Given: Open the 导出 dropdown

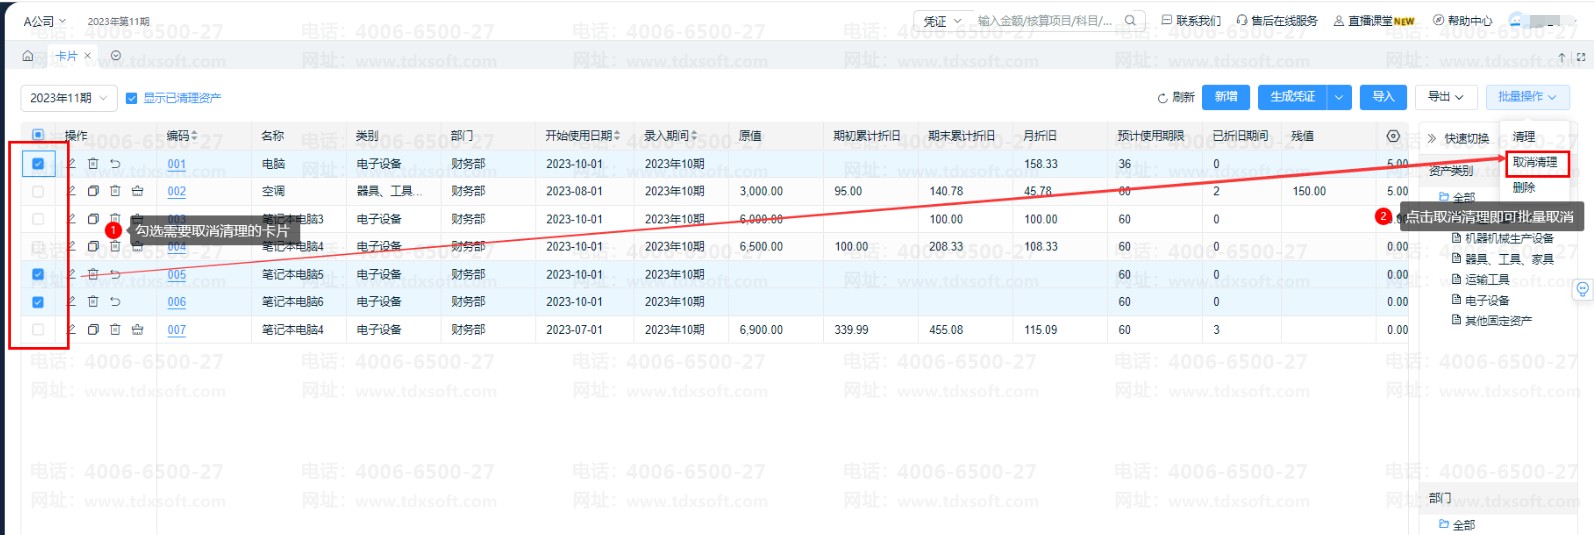Looking at the screenshot, I should [x=1445, y=97].
